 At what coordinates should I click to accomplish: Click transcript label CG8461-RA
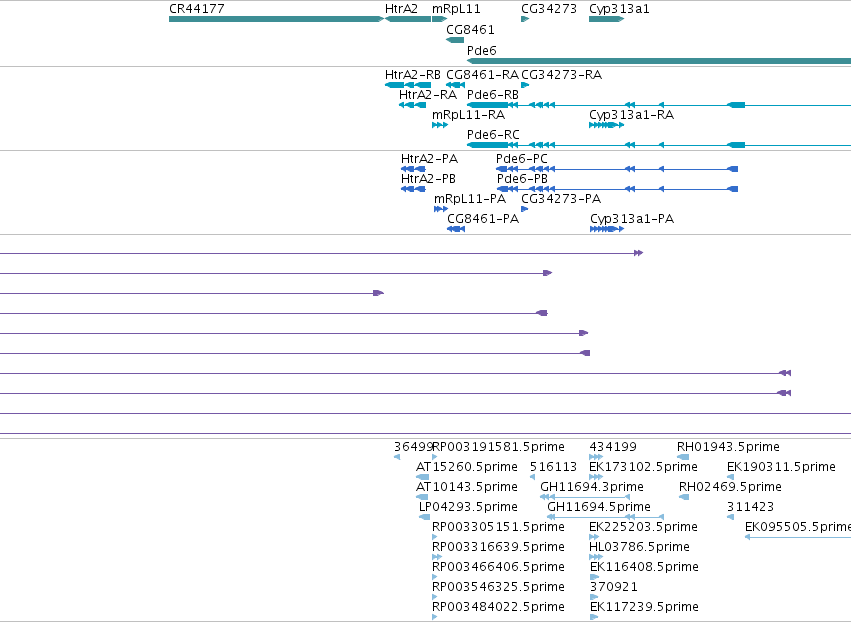482,75
